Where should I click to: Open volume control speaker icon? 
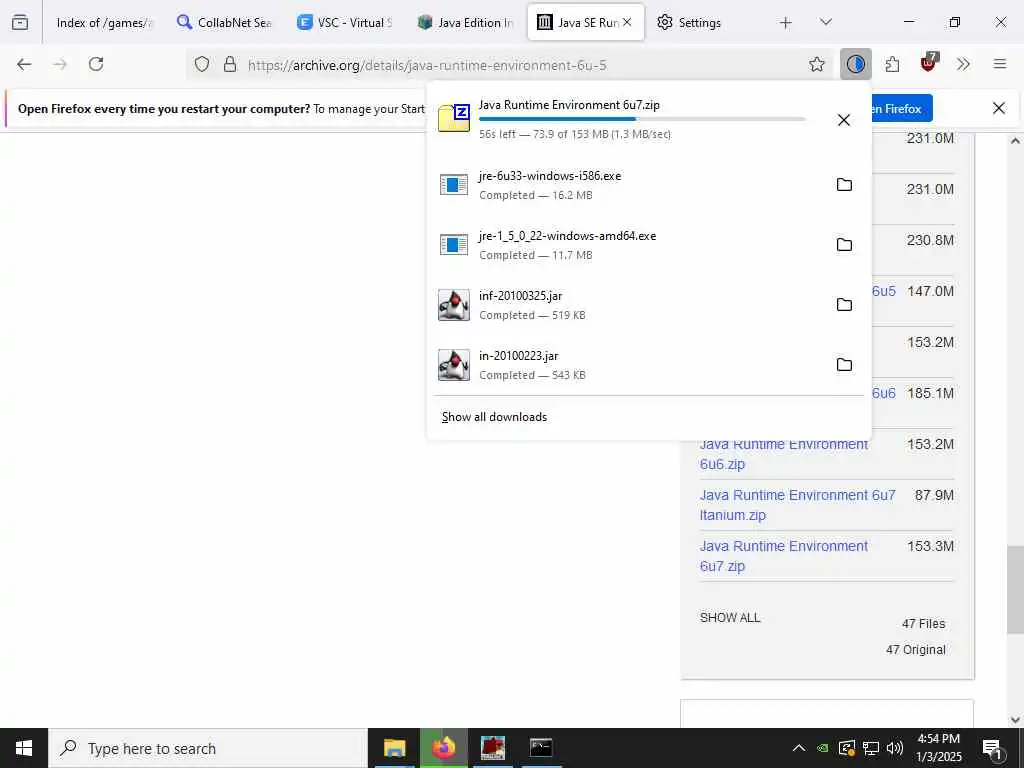pyautogui.click(x=895, y=748)
